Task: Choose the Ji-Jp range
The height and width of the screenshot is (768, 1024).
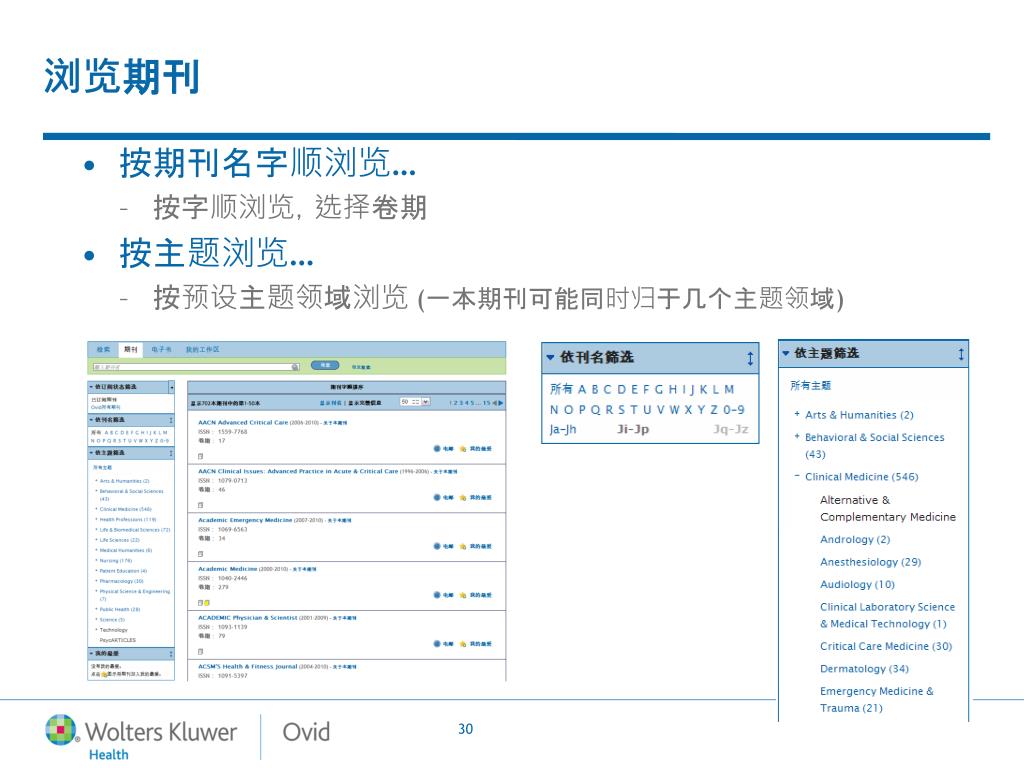Action: click(633, 430)
